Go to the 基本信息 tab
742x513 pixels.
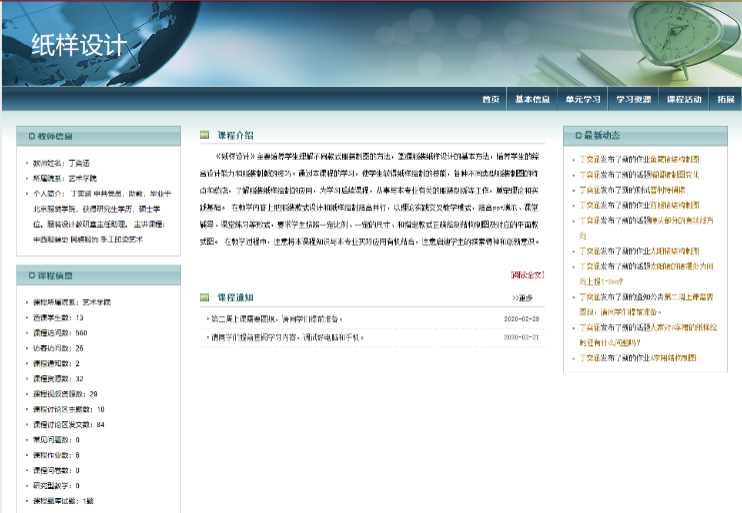pyautogui.click(x=532, y=100)
